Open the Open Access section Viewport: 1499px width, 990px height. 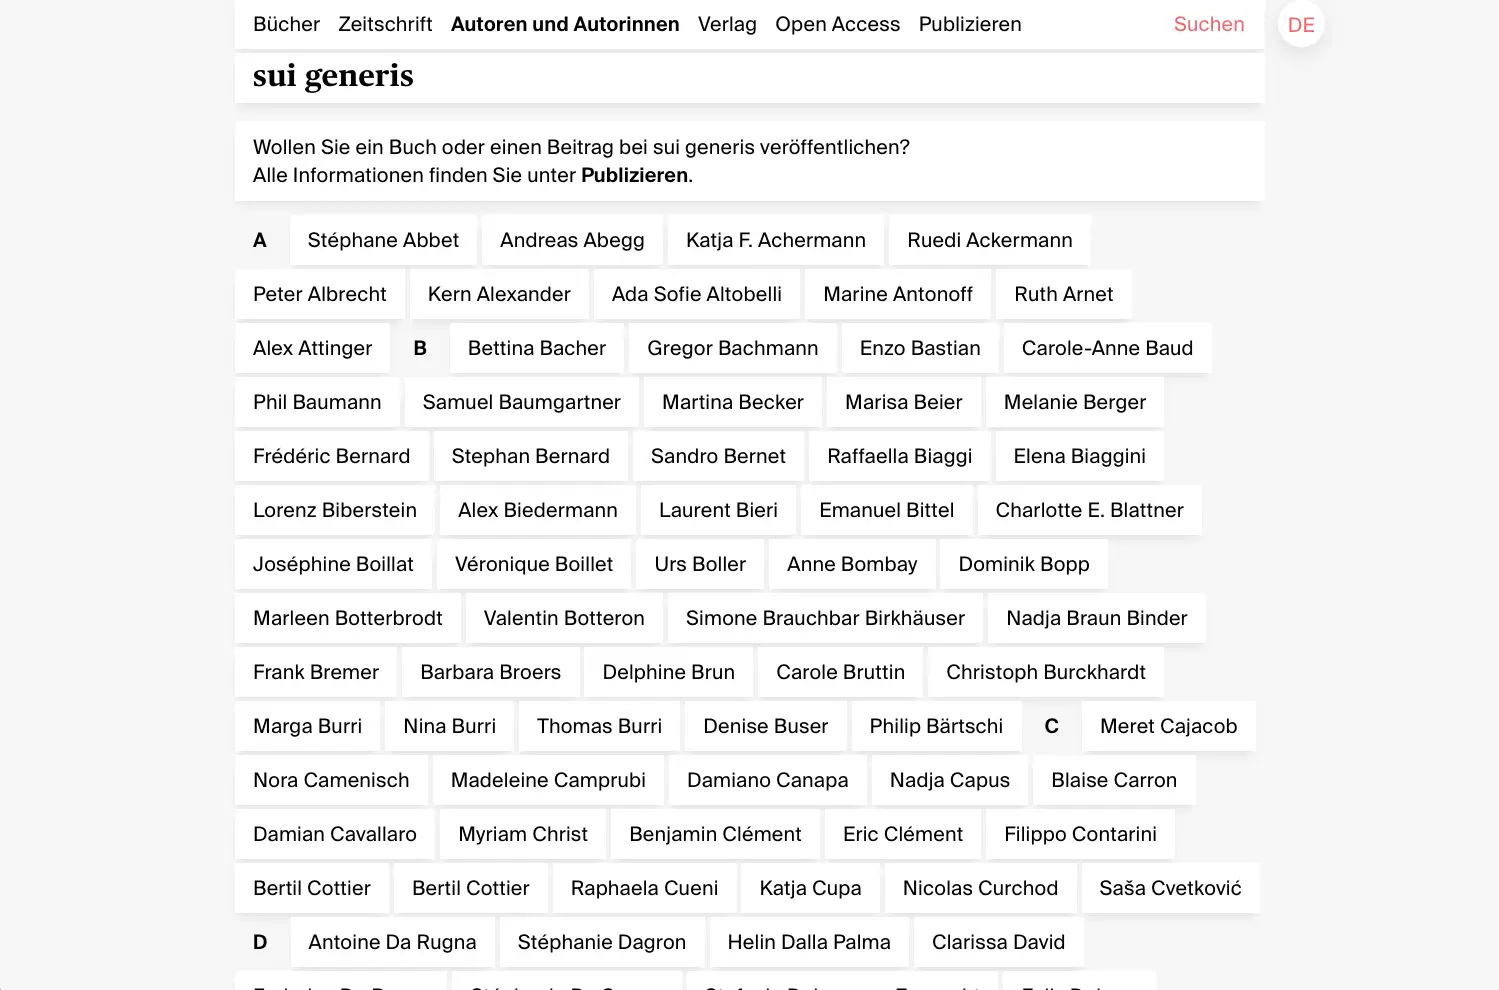[837, 24]
